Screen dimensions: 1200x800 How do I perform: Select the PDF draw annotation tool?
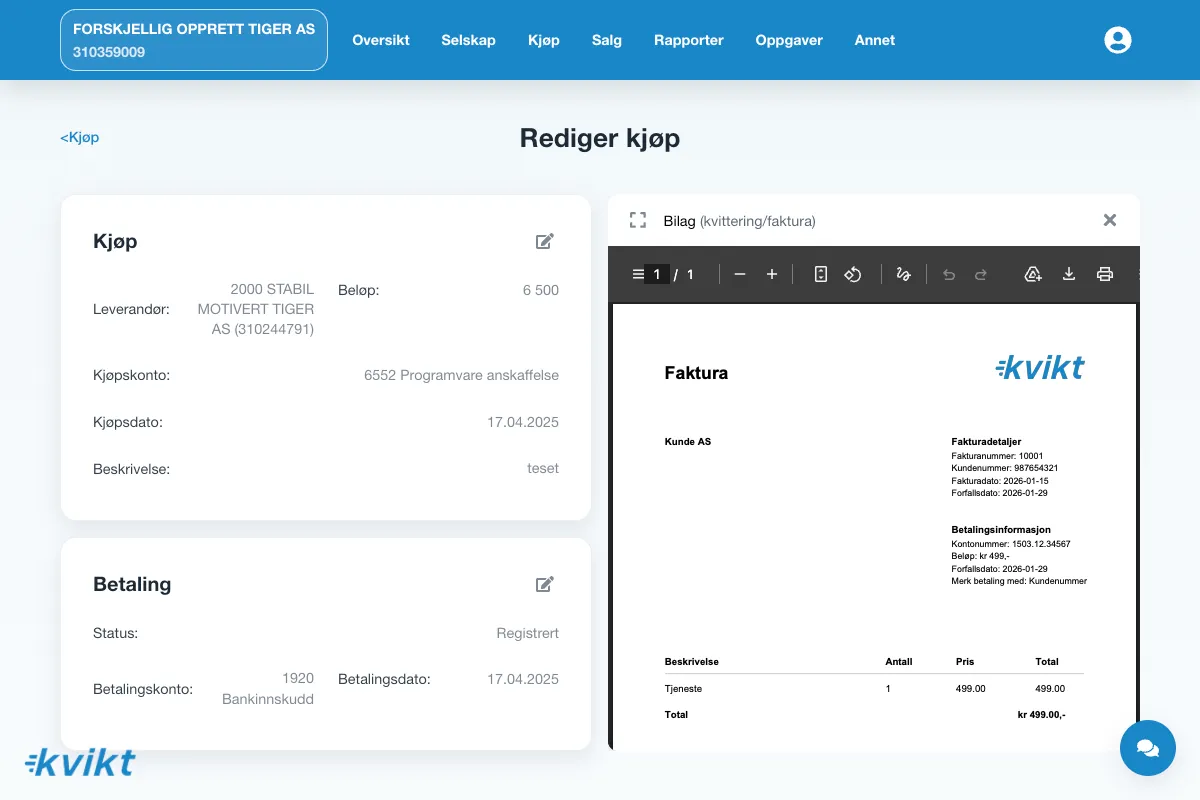pyautogui.click(x=904, y=274)
